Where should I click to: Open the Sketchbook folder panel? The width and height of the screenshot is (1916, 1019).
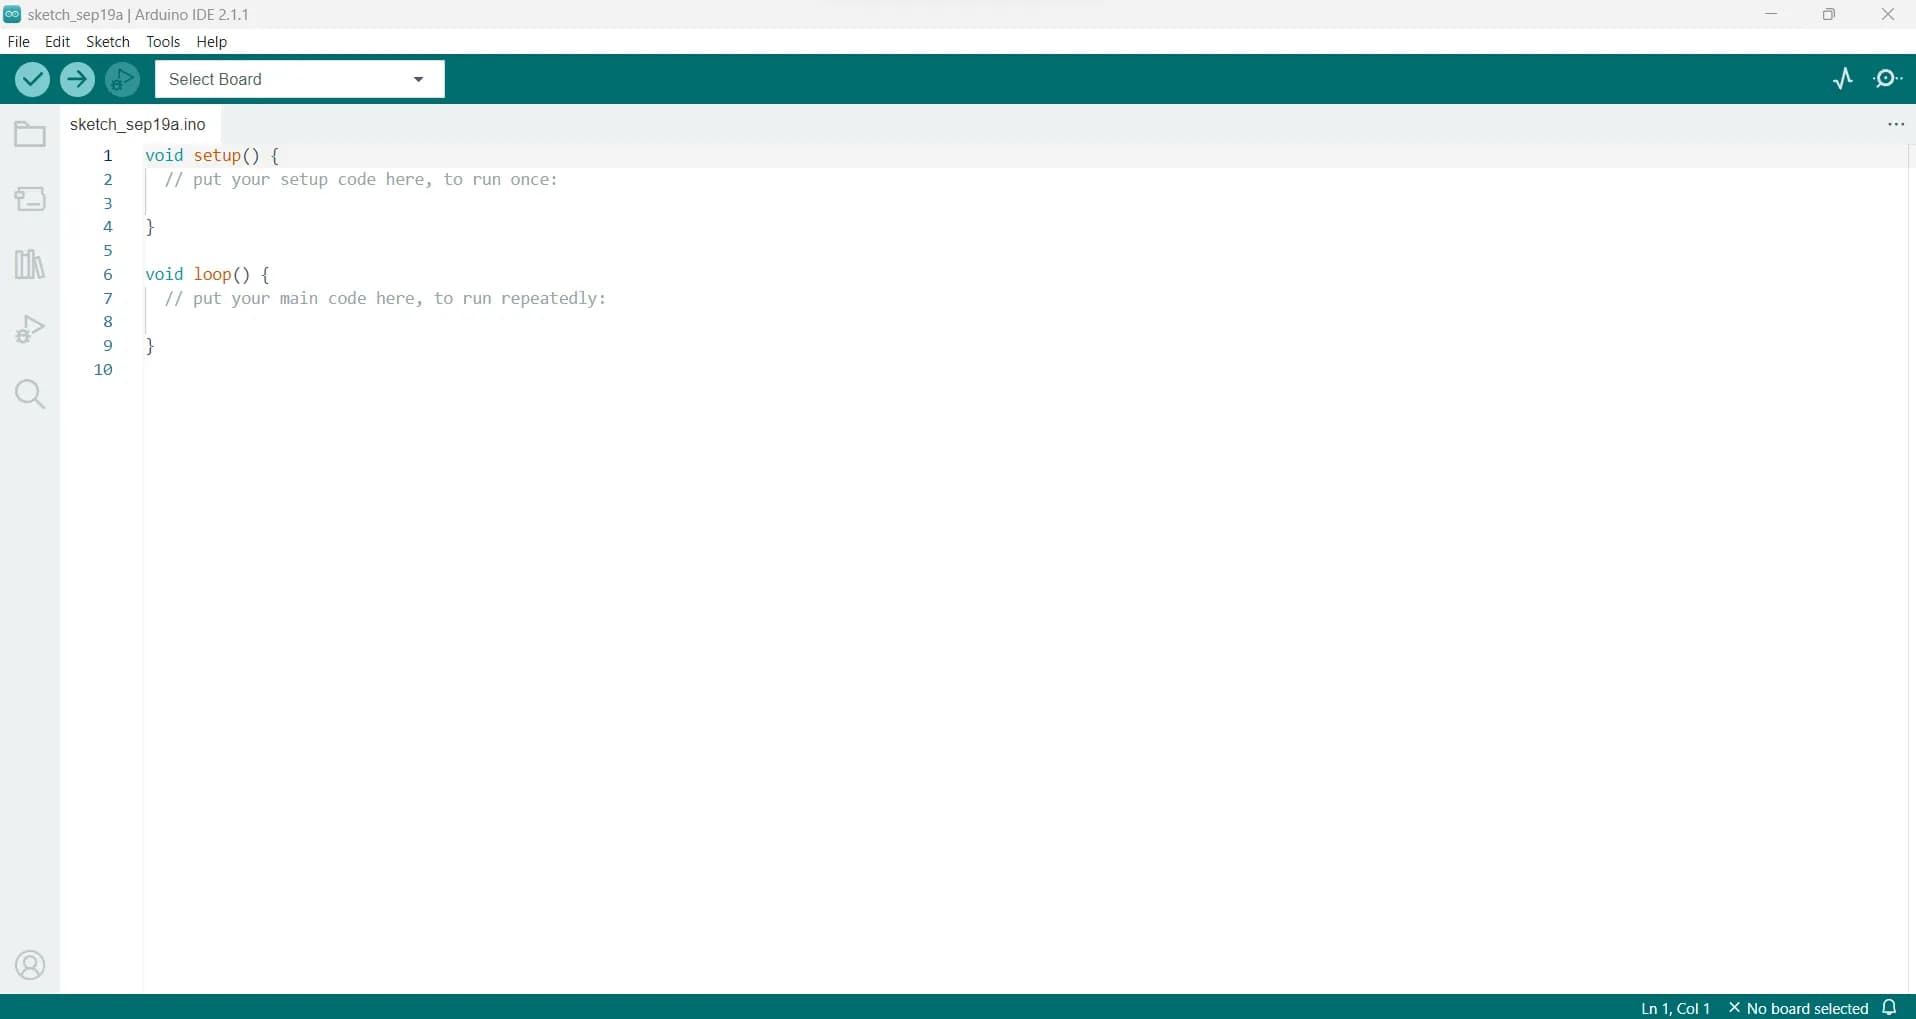point(30,134)
